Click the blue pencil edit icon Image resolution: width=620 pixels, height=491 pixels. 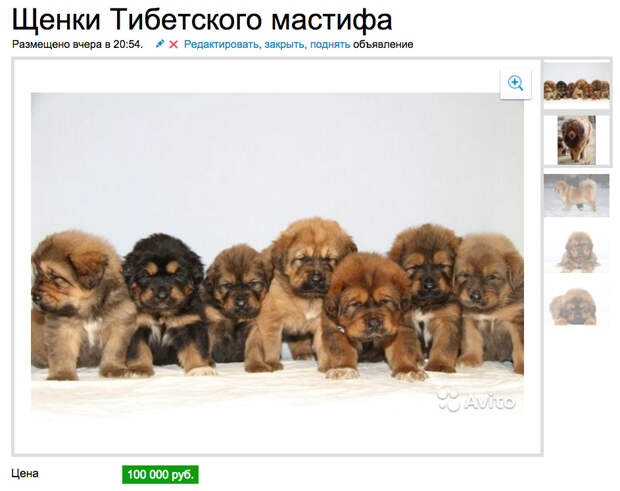tap(160, 44)
